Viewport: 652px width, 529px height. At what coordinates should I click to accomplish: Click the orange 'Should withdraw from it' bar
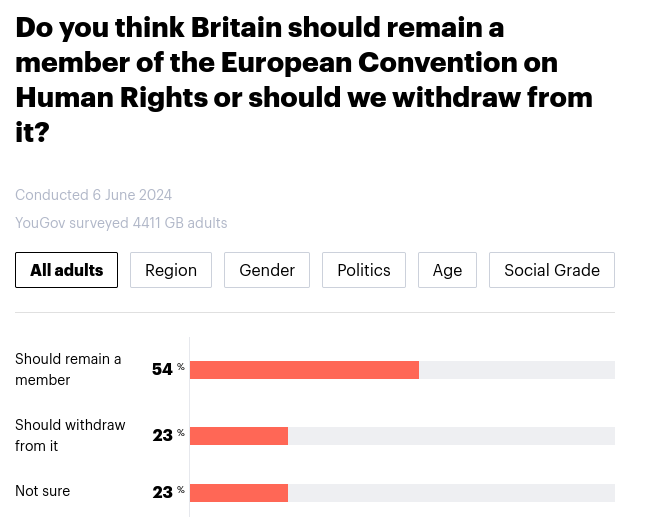click(239, 436)
